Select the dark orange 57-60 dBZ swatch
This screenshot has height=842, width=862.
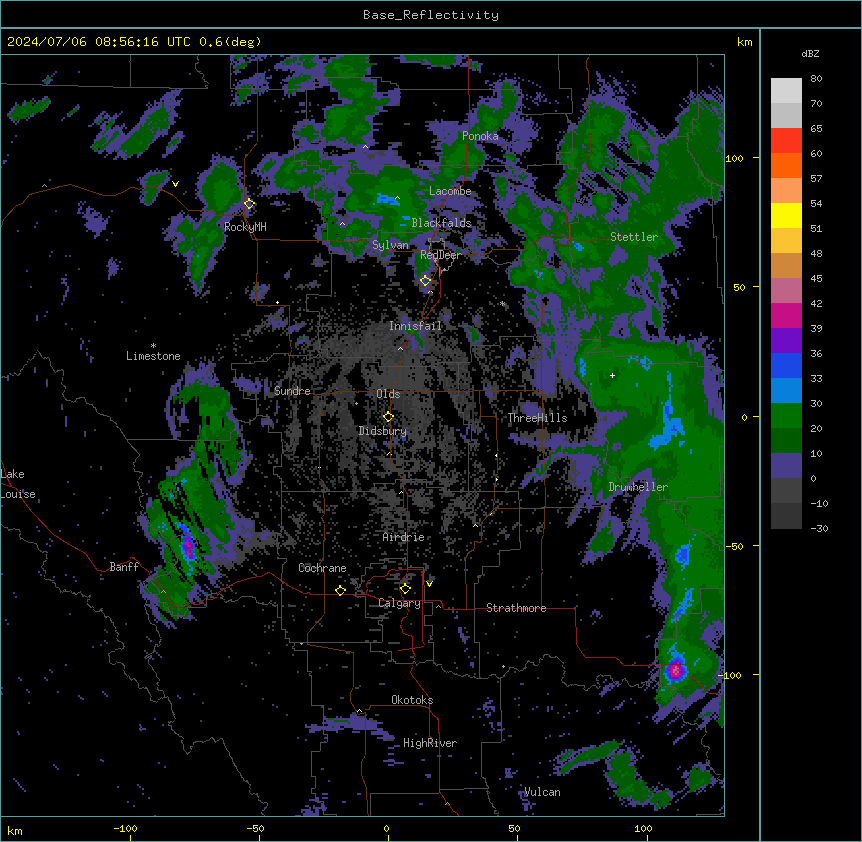click(x=786, y=165)
